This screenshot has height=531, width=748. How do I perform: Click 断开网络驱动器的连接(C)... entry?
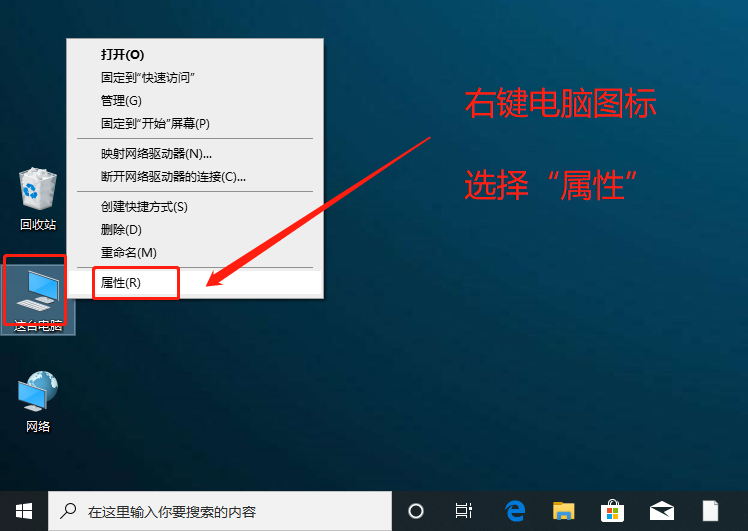tap(173, 176)
